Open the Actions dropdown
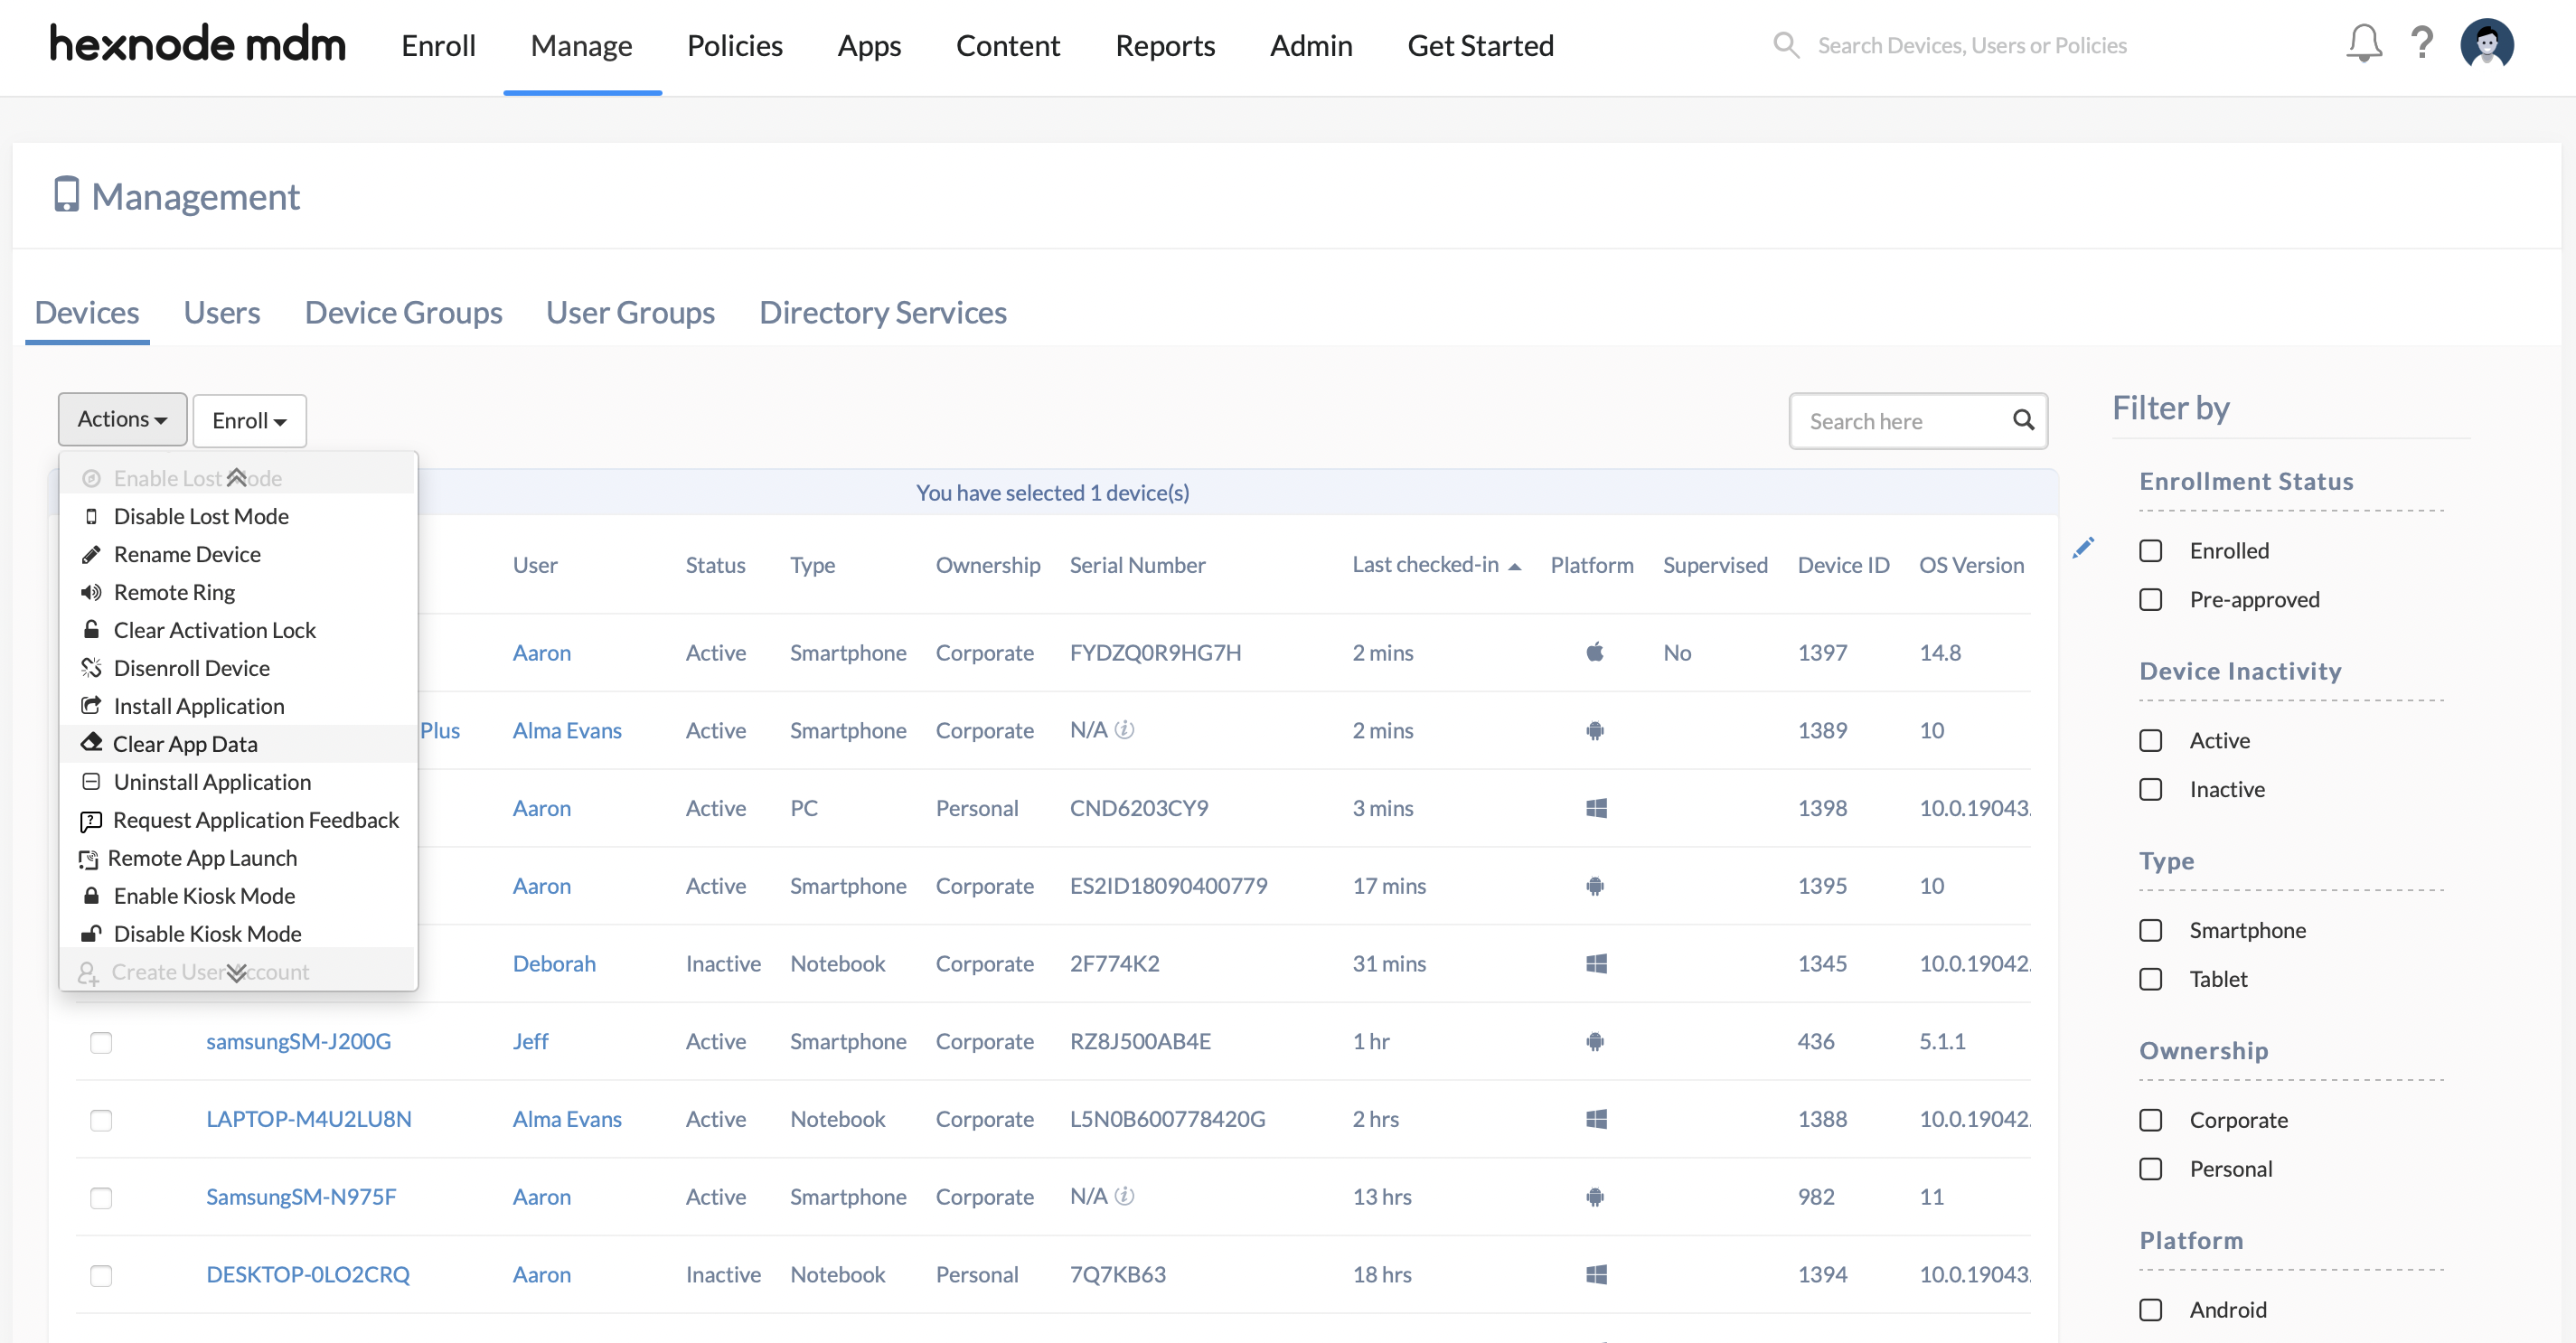 [121, 418]
